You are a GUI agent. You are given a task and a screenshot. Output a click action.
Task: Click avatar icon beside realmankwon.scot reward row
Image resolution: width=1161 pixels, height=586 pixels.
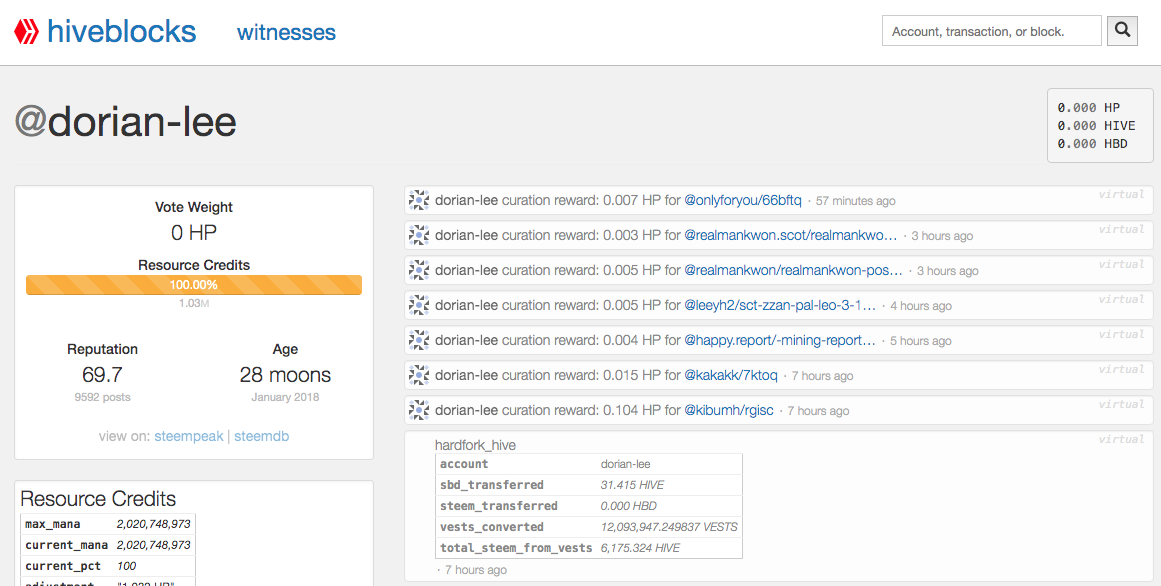(419, 236)
